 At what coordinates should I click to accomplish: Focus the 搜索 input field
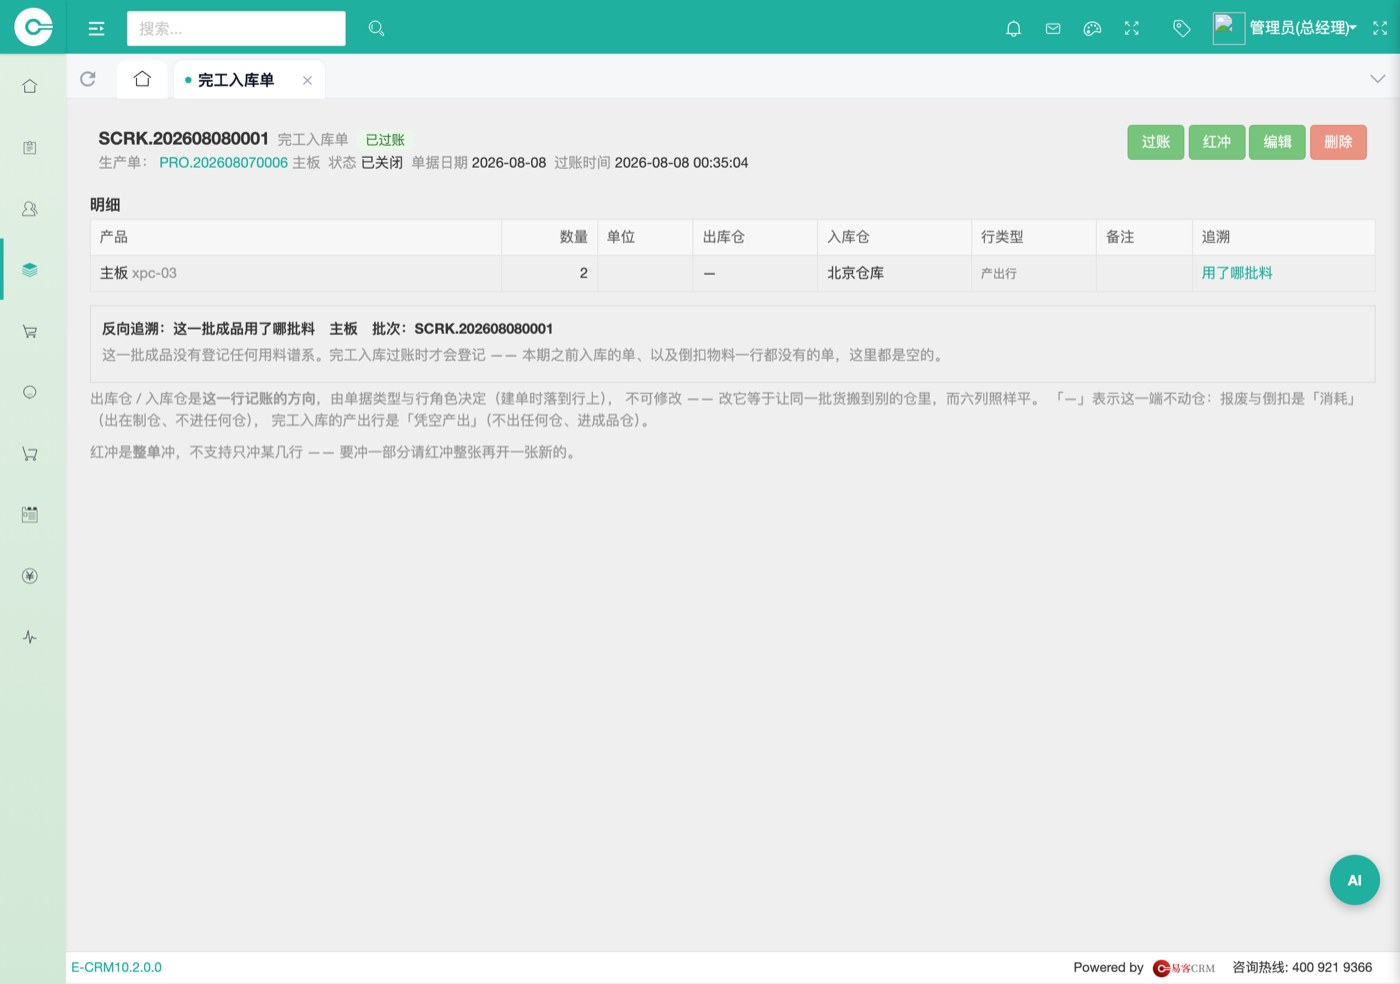[236, 29]
